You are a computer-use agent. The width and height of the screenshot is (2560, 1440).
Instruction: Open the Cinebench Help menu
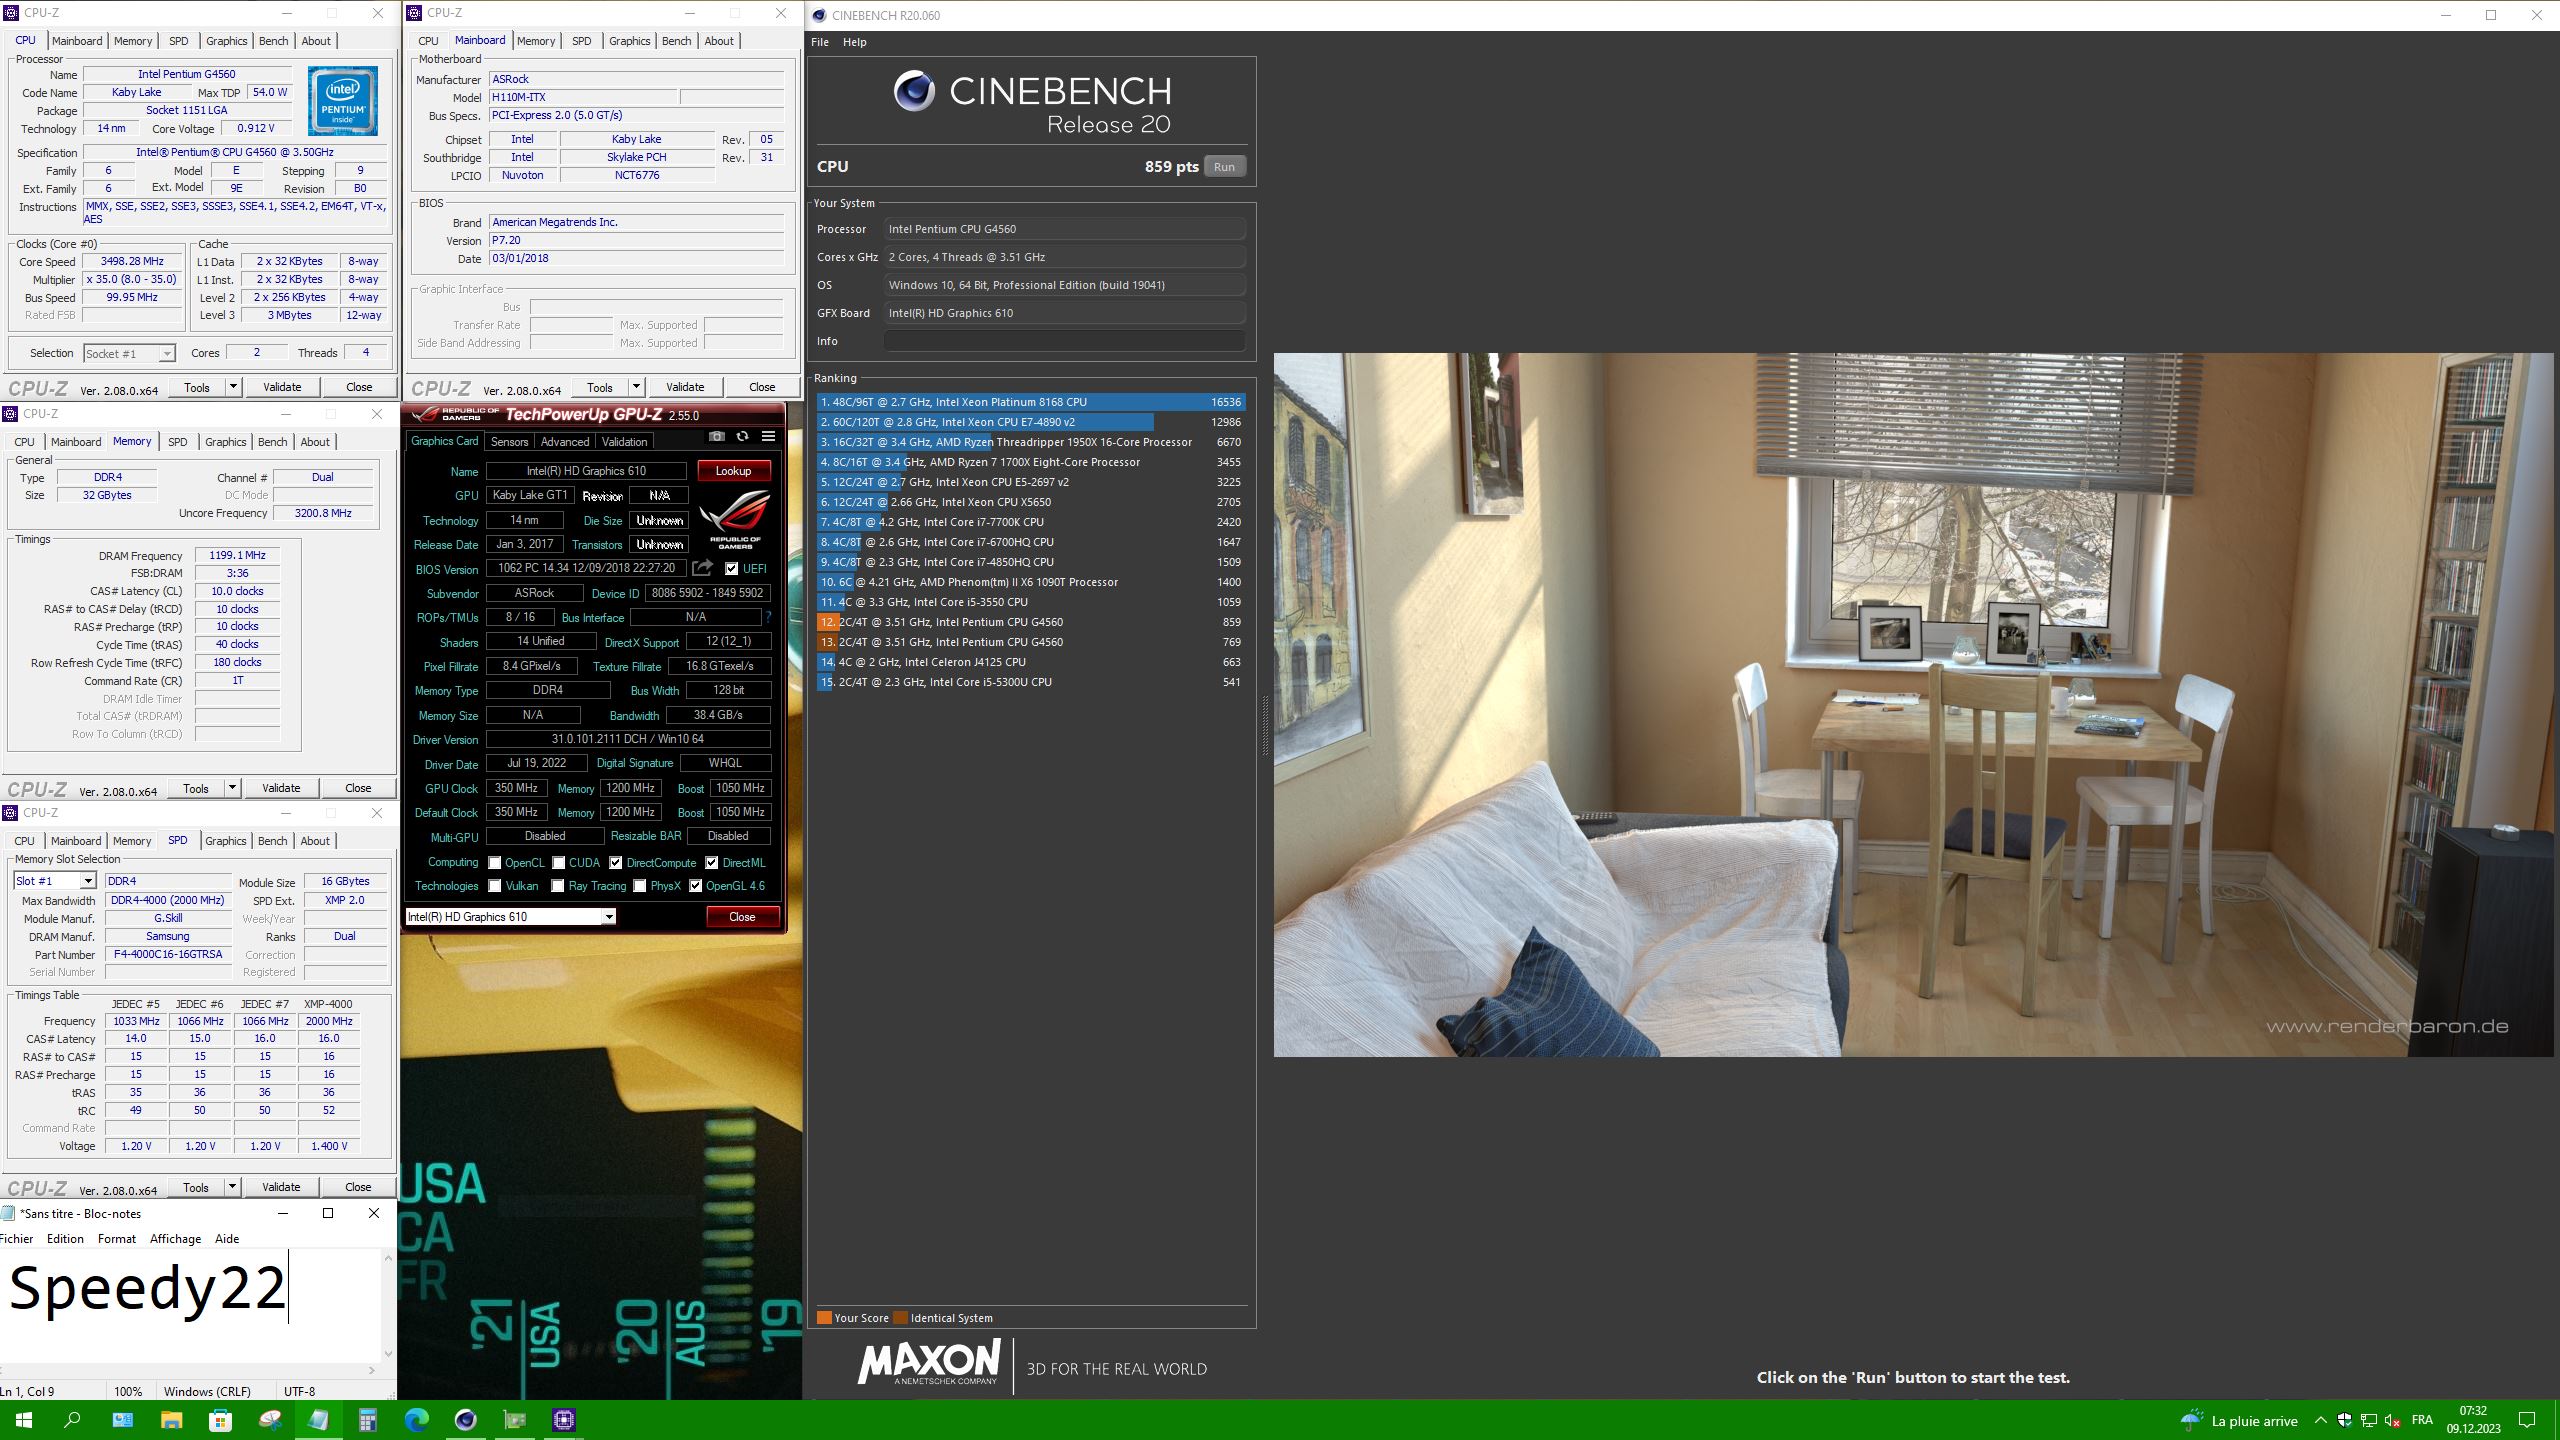pyautogui.click(x=854, y=42)
